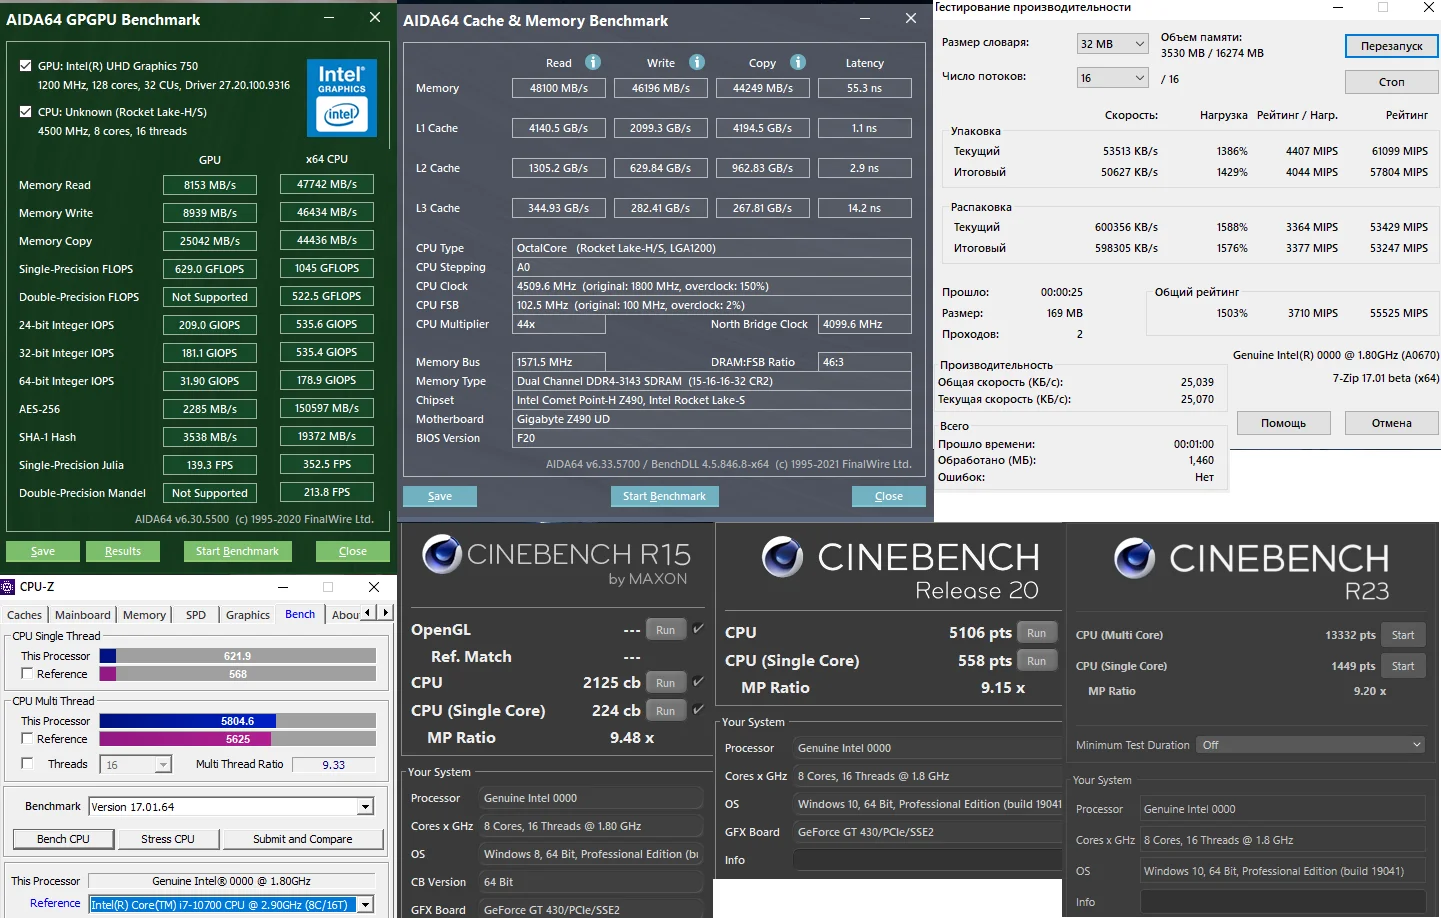This screenshot has width=1441, height=918.
Task: Click the Перезапуск button in 7-Zip benchmark
Action: [x=1391, y=46]
